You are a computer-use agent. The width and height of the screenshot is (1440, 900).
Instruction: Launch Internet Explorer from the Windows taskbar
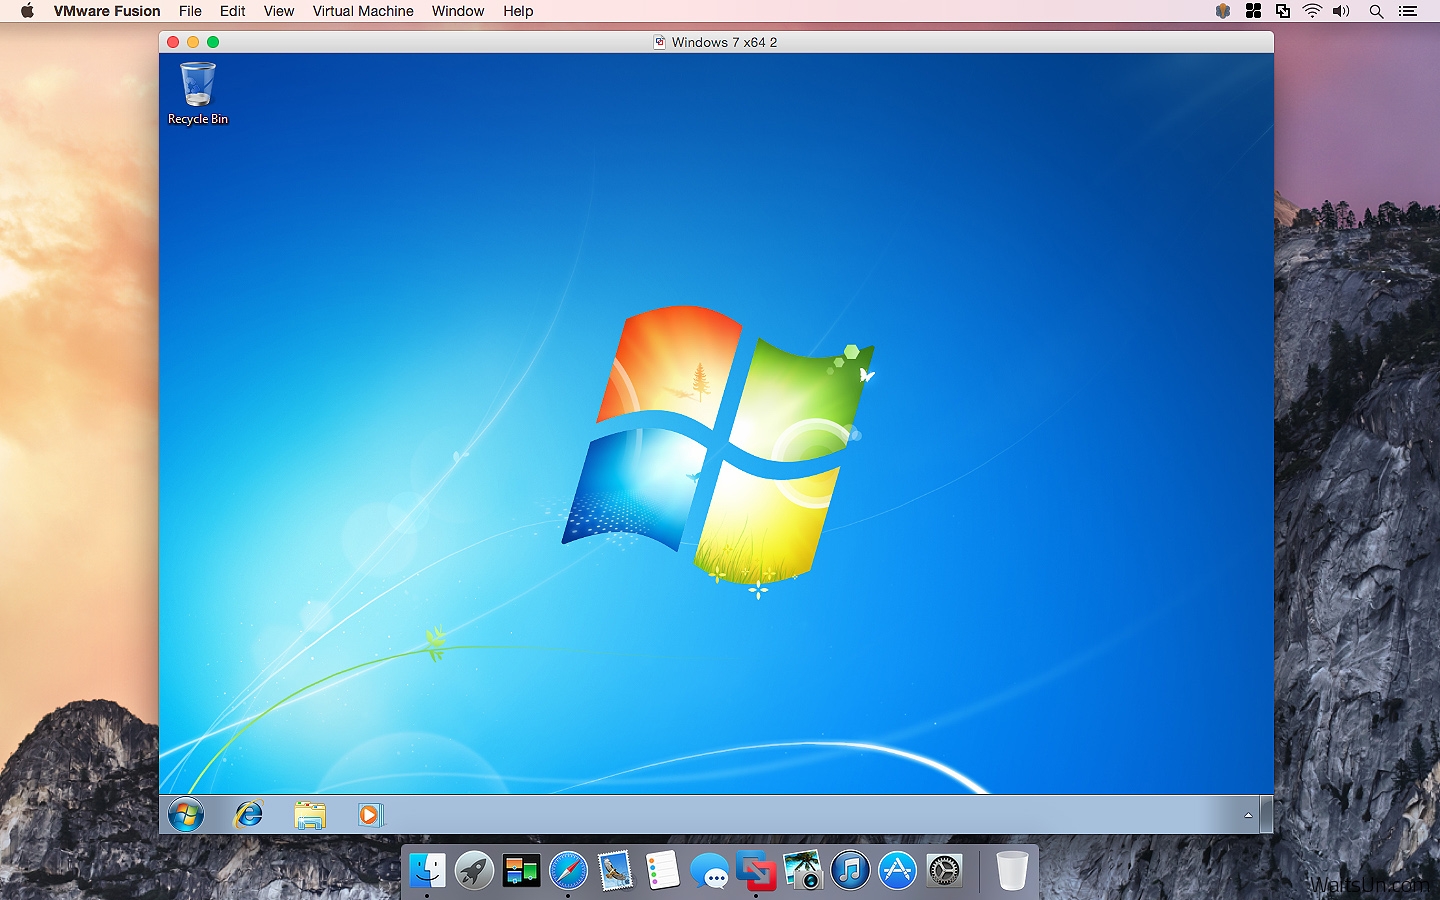[x=248, y=815]
